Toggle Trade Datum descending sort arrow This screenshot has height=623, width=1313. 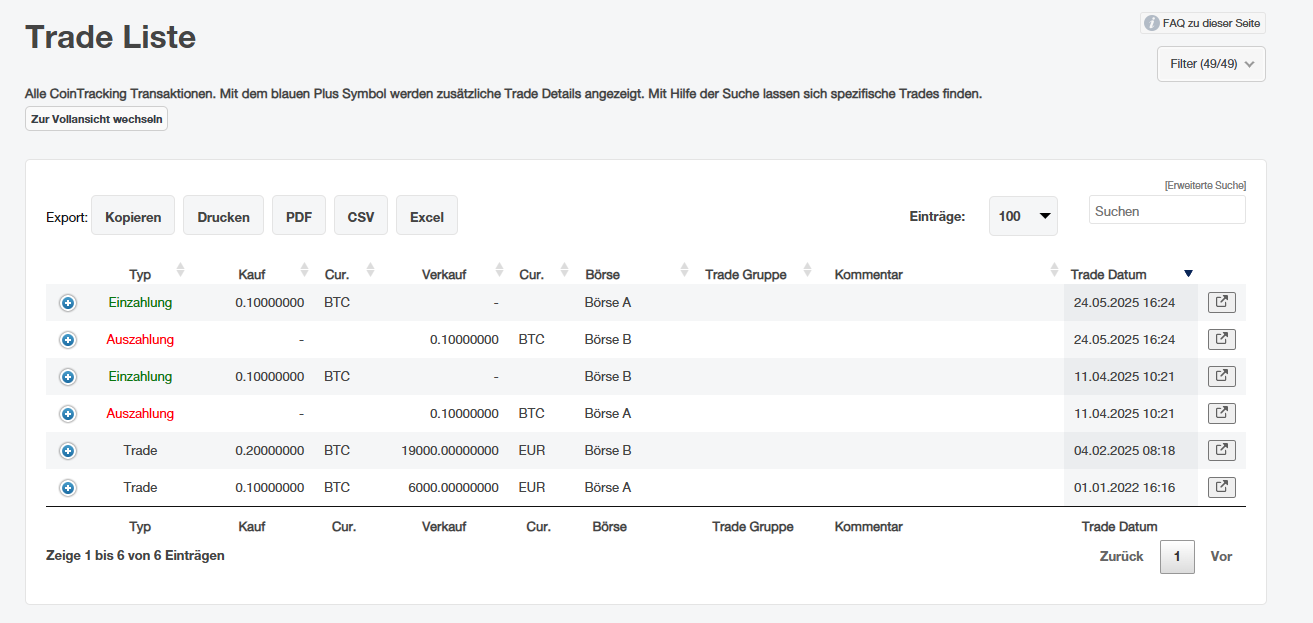point(1188,274)
